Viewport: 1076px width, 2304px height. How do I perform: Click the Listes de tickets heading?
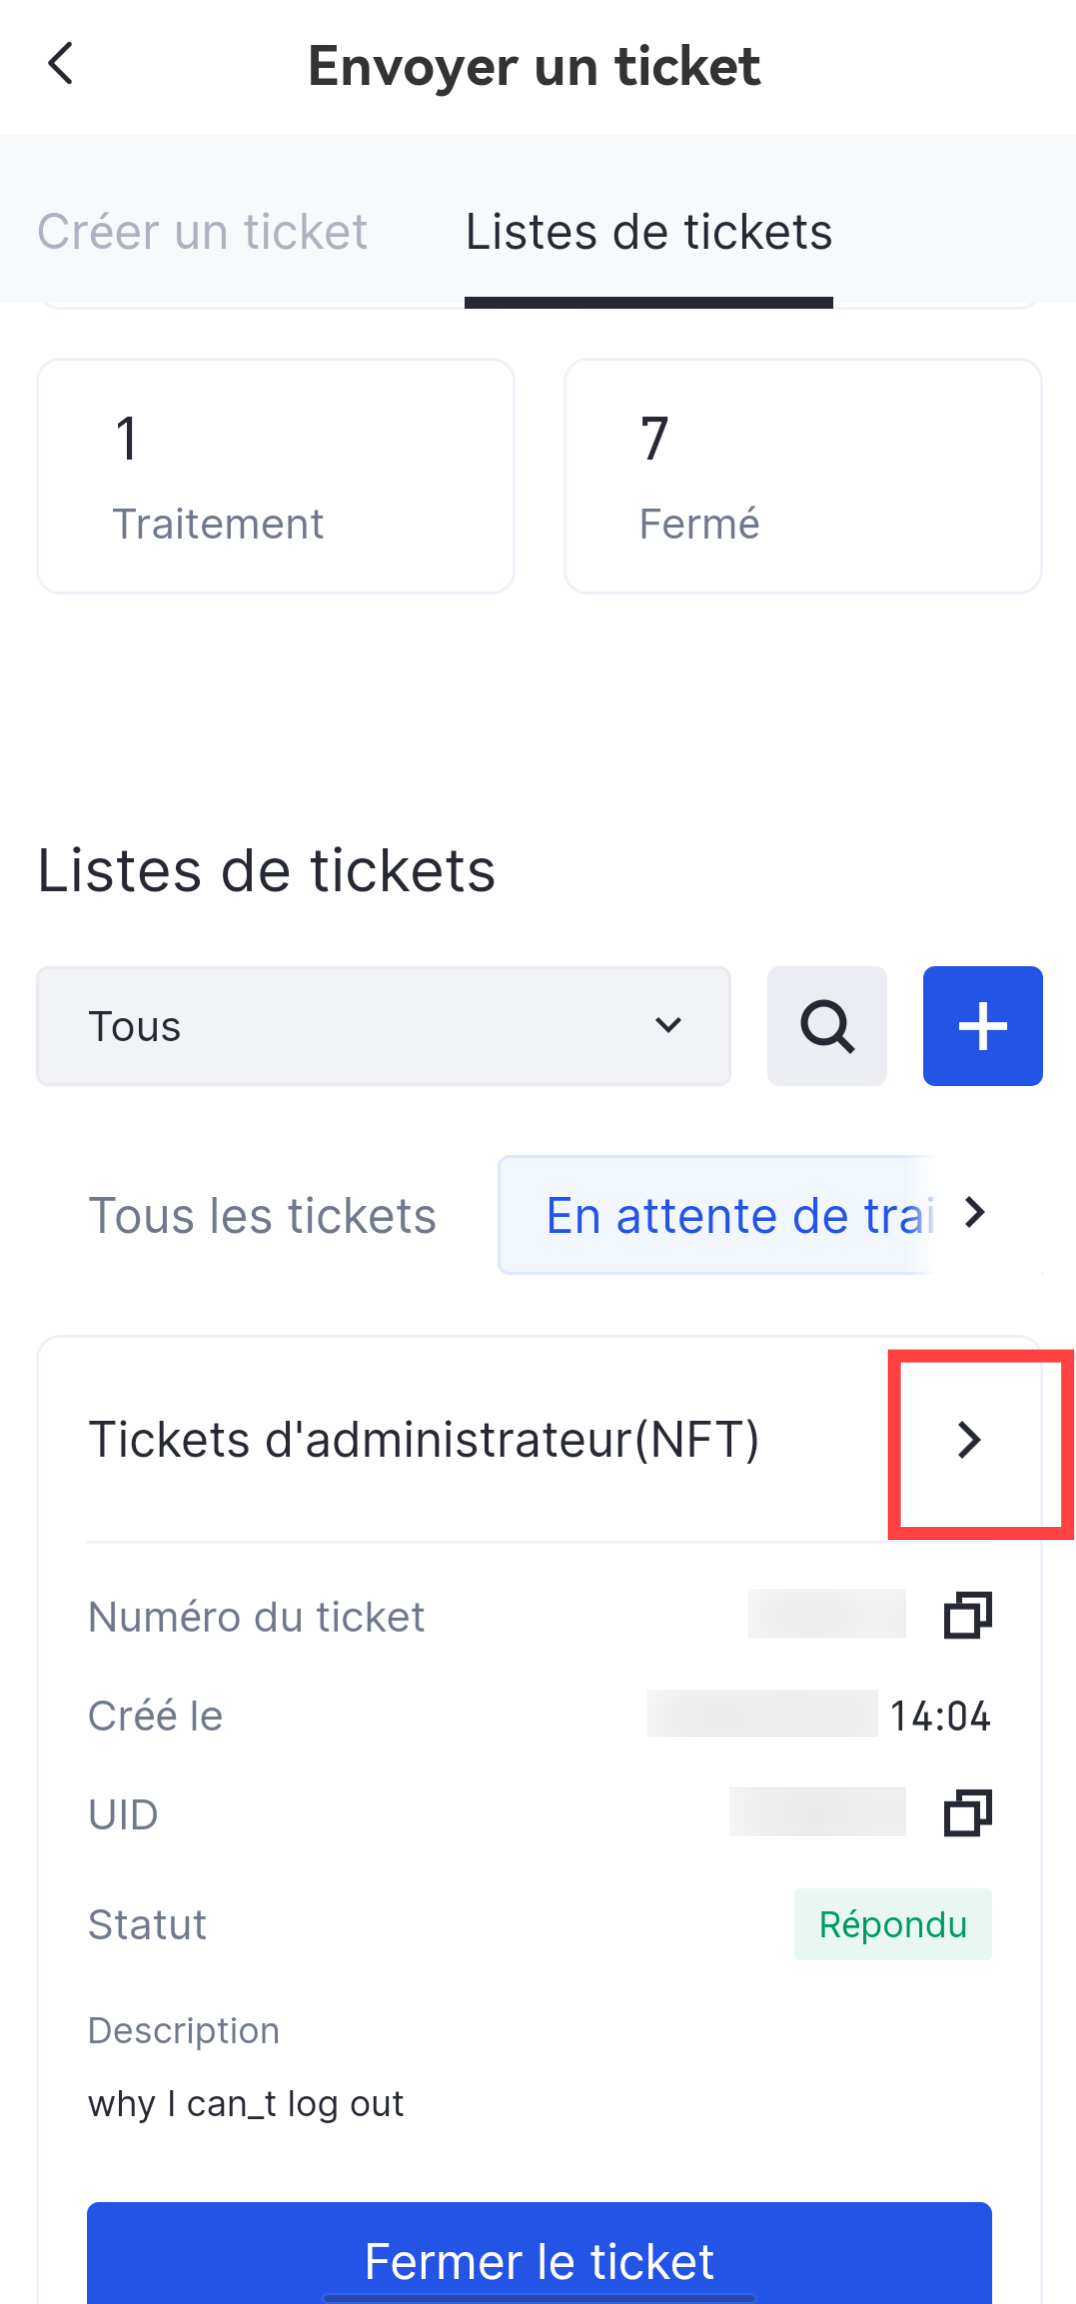266,870
